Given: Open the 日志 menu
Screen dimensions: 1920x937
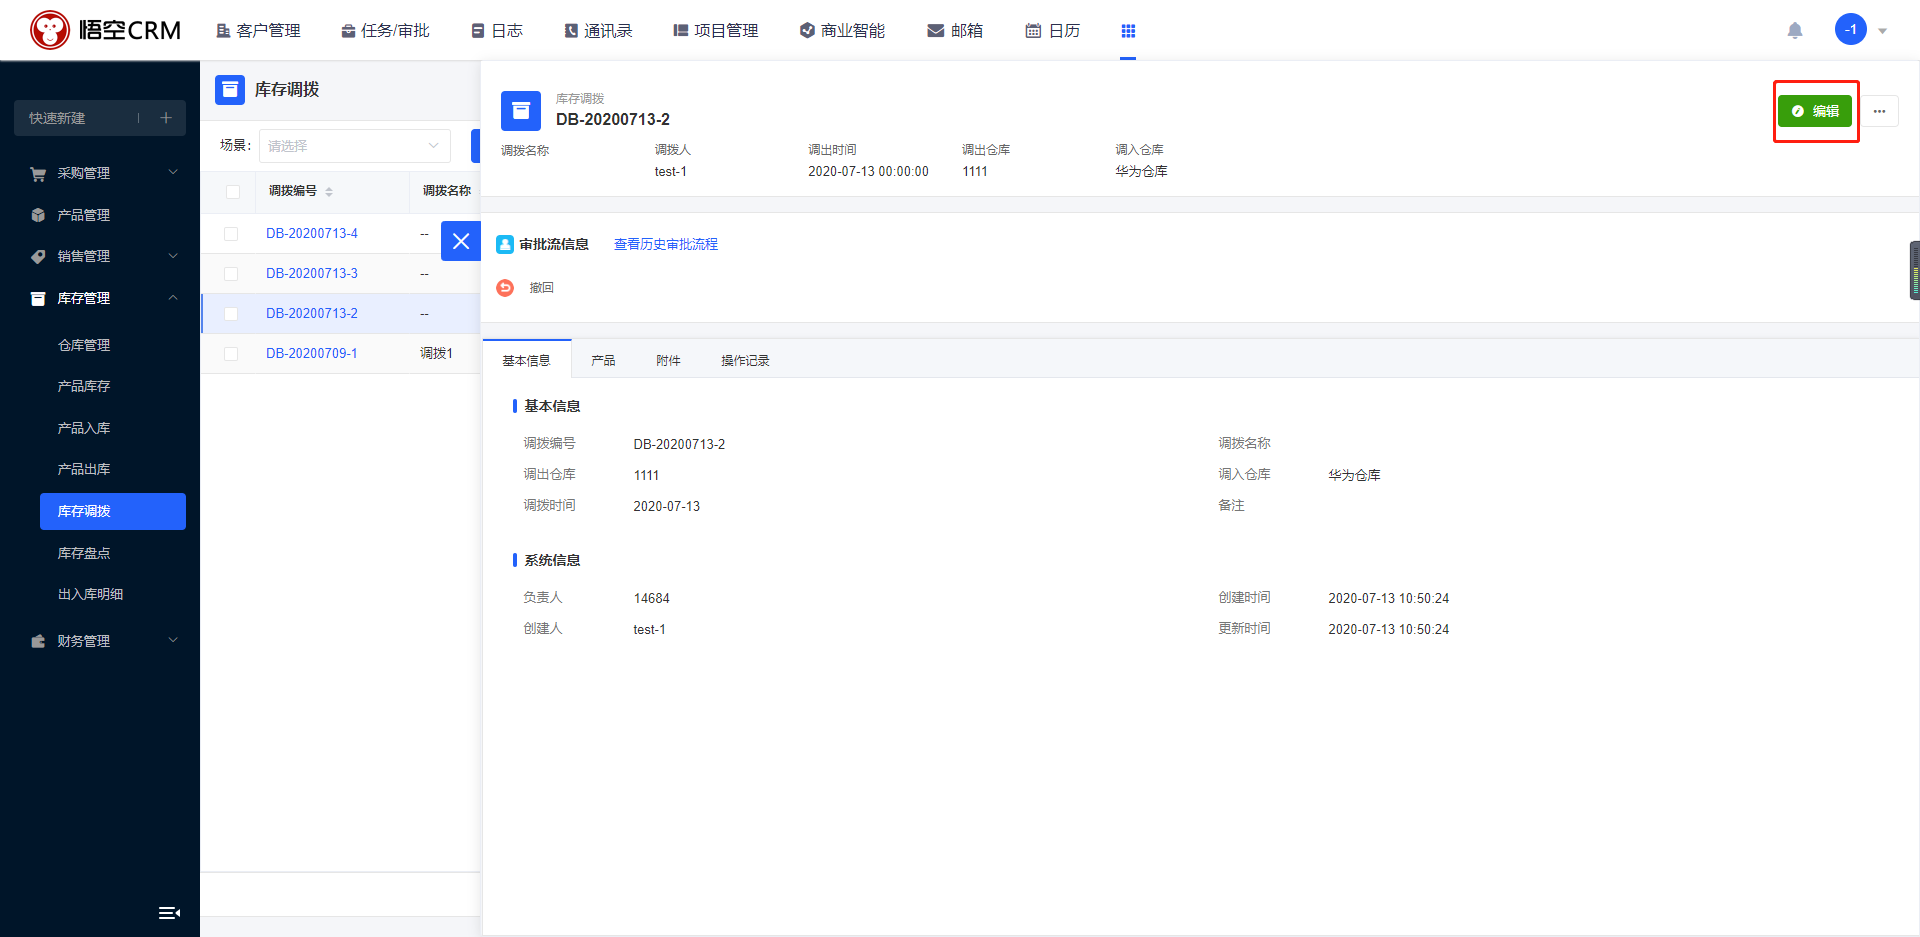Looking at the screenshot, I should 497,31.
